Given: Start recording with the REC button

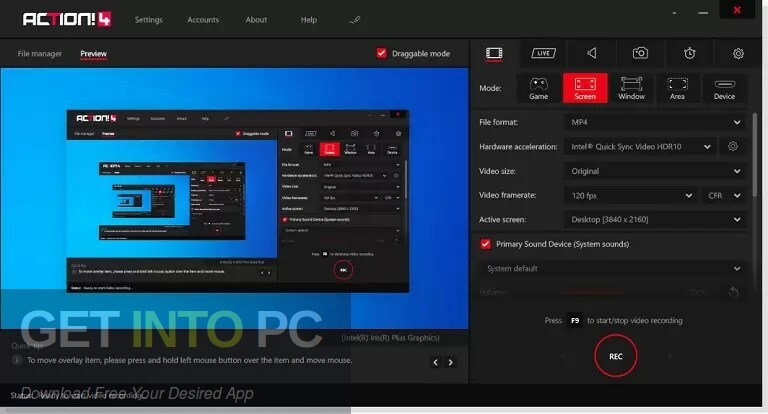Looking at the screenshot, I should [x=616, y=356].
